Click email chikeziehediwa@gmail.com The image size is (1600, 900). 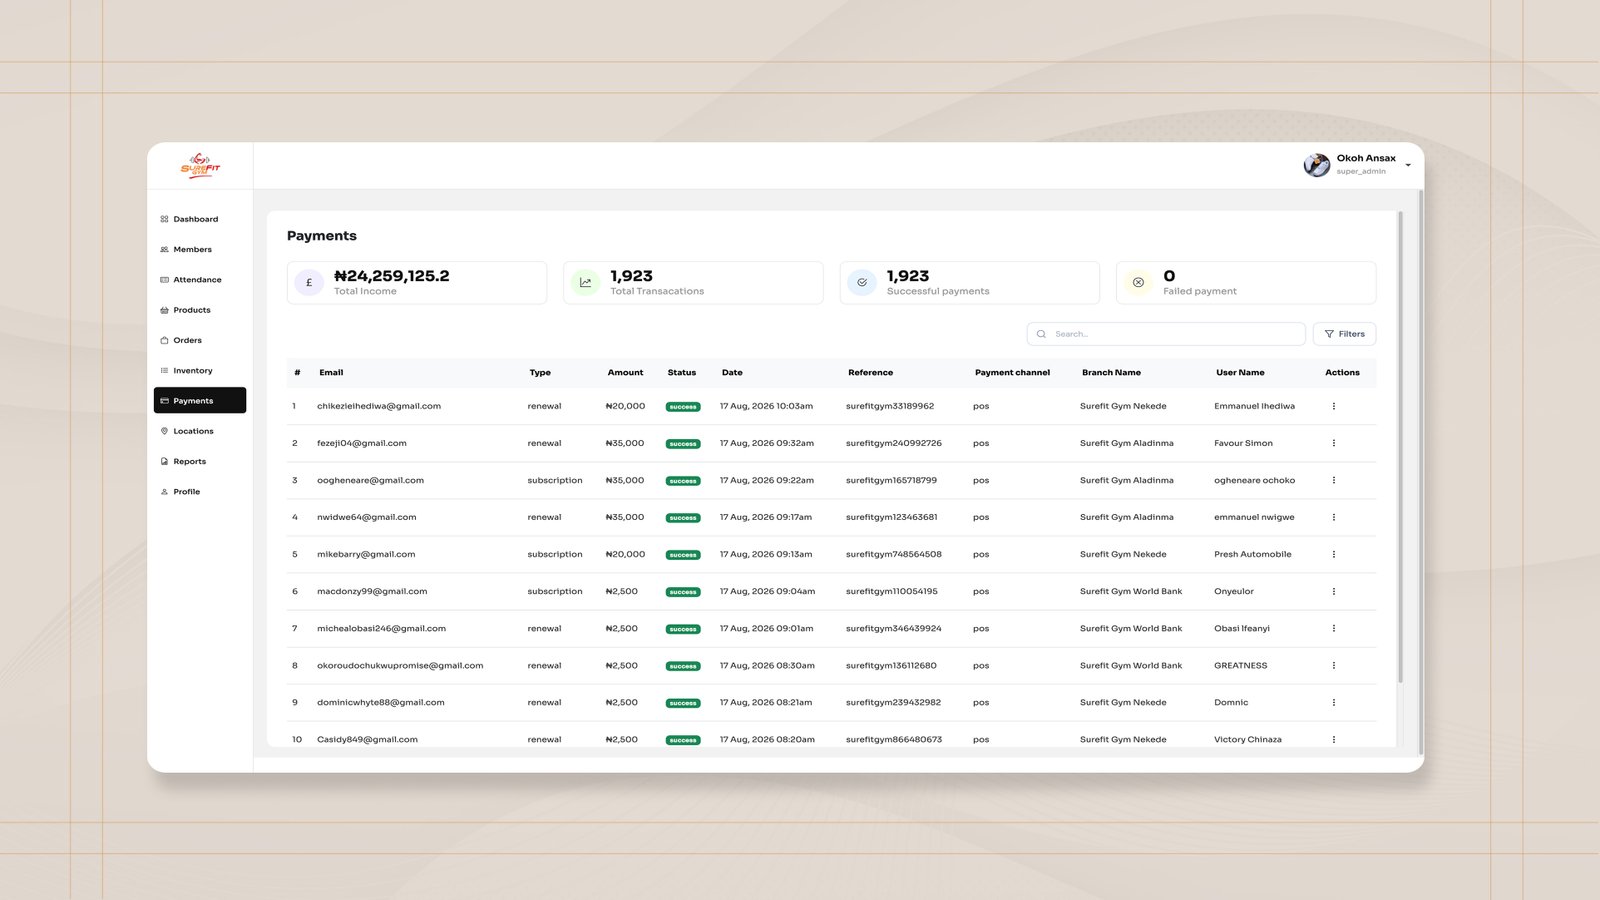click(379, 406)
